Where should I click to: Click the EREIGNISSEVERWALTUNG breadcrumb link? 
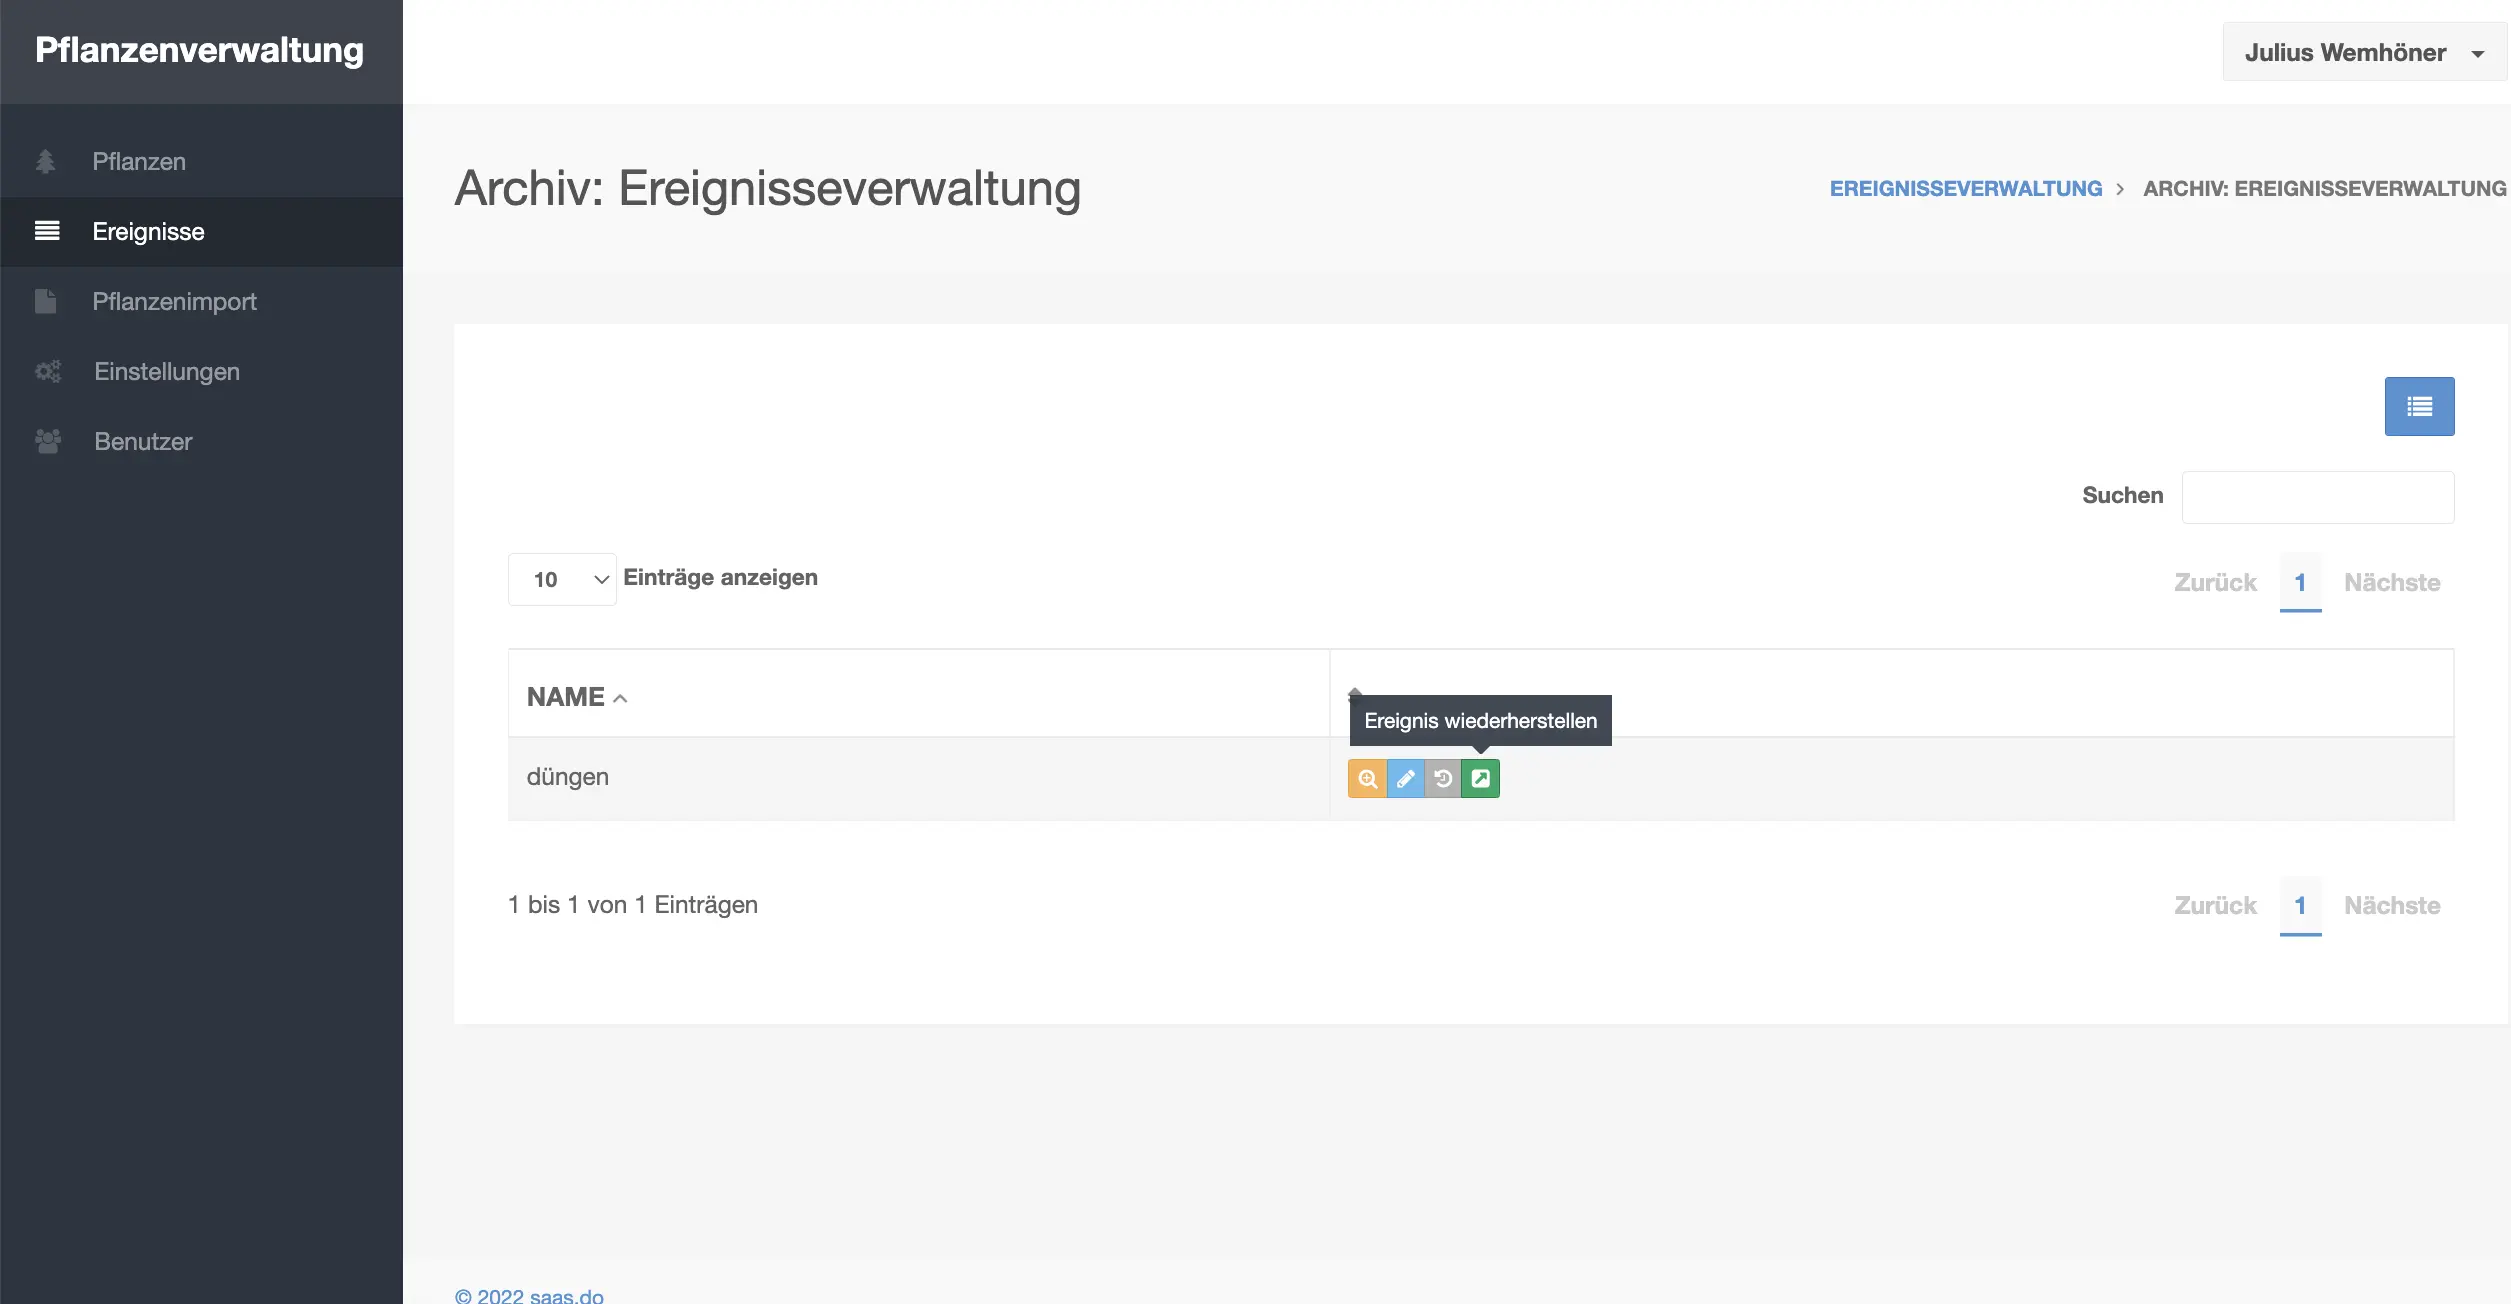click(x=1965, y=189)
